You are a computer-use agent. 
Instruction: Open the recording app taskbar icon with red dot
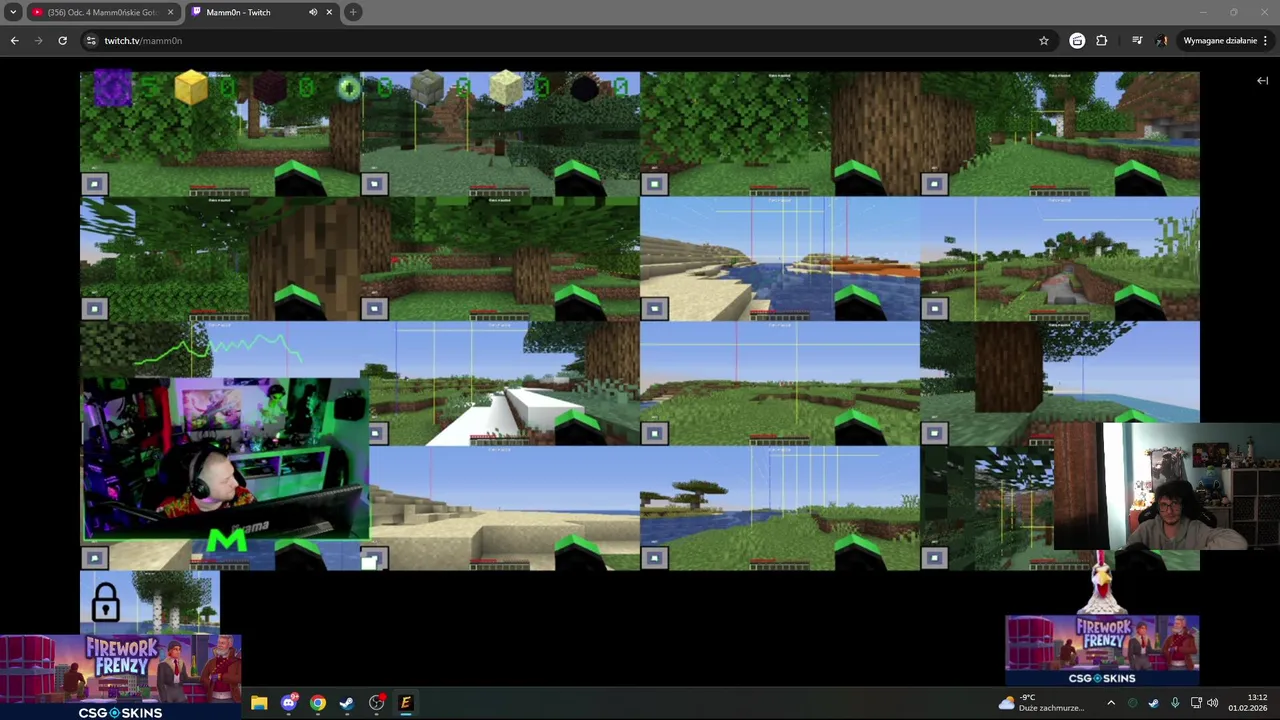point(377,703)
